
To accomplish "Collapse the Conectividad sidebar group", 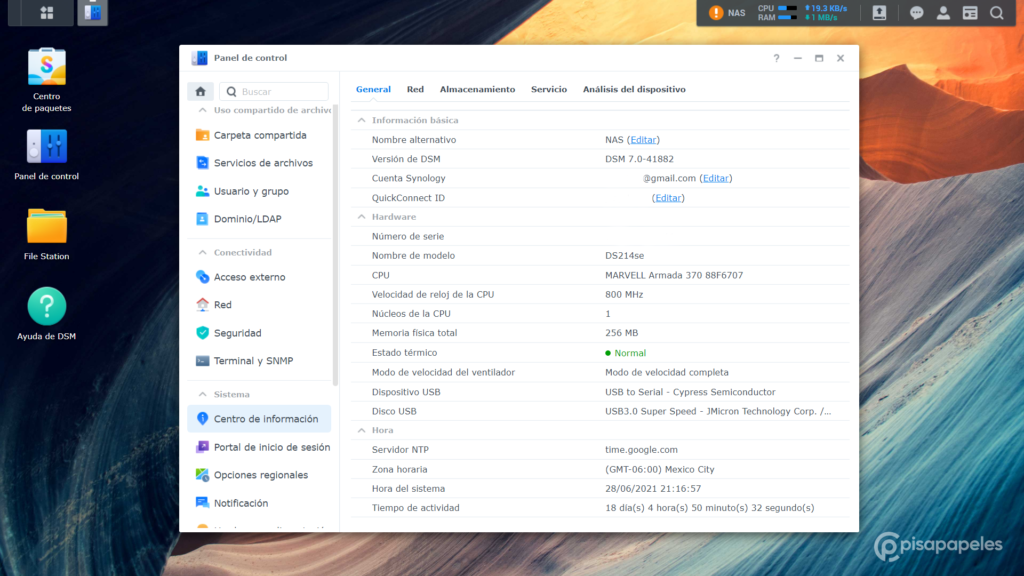I will [202, 253].
